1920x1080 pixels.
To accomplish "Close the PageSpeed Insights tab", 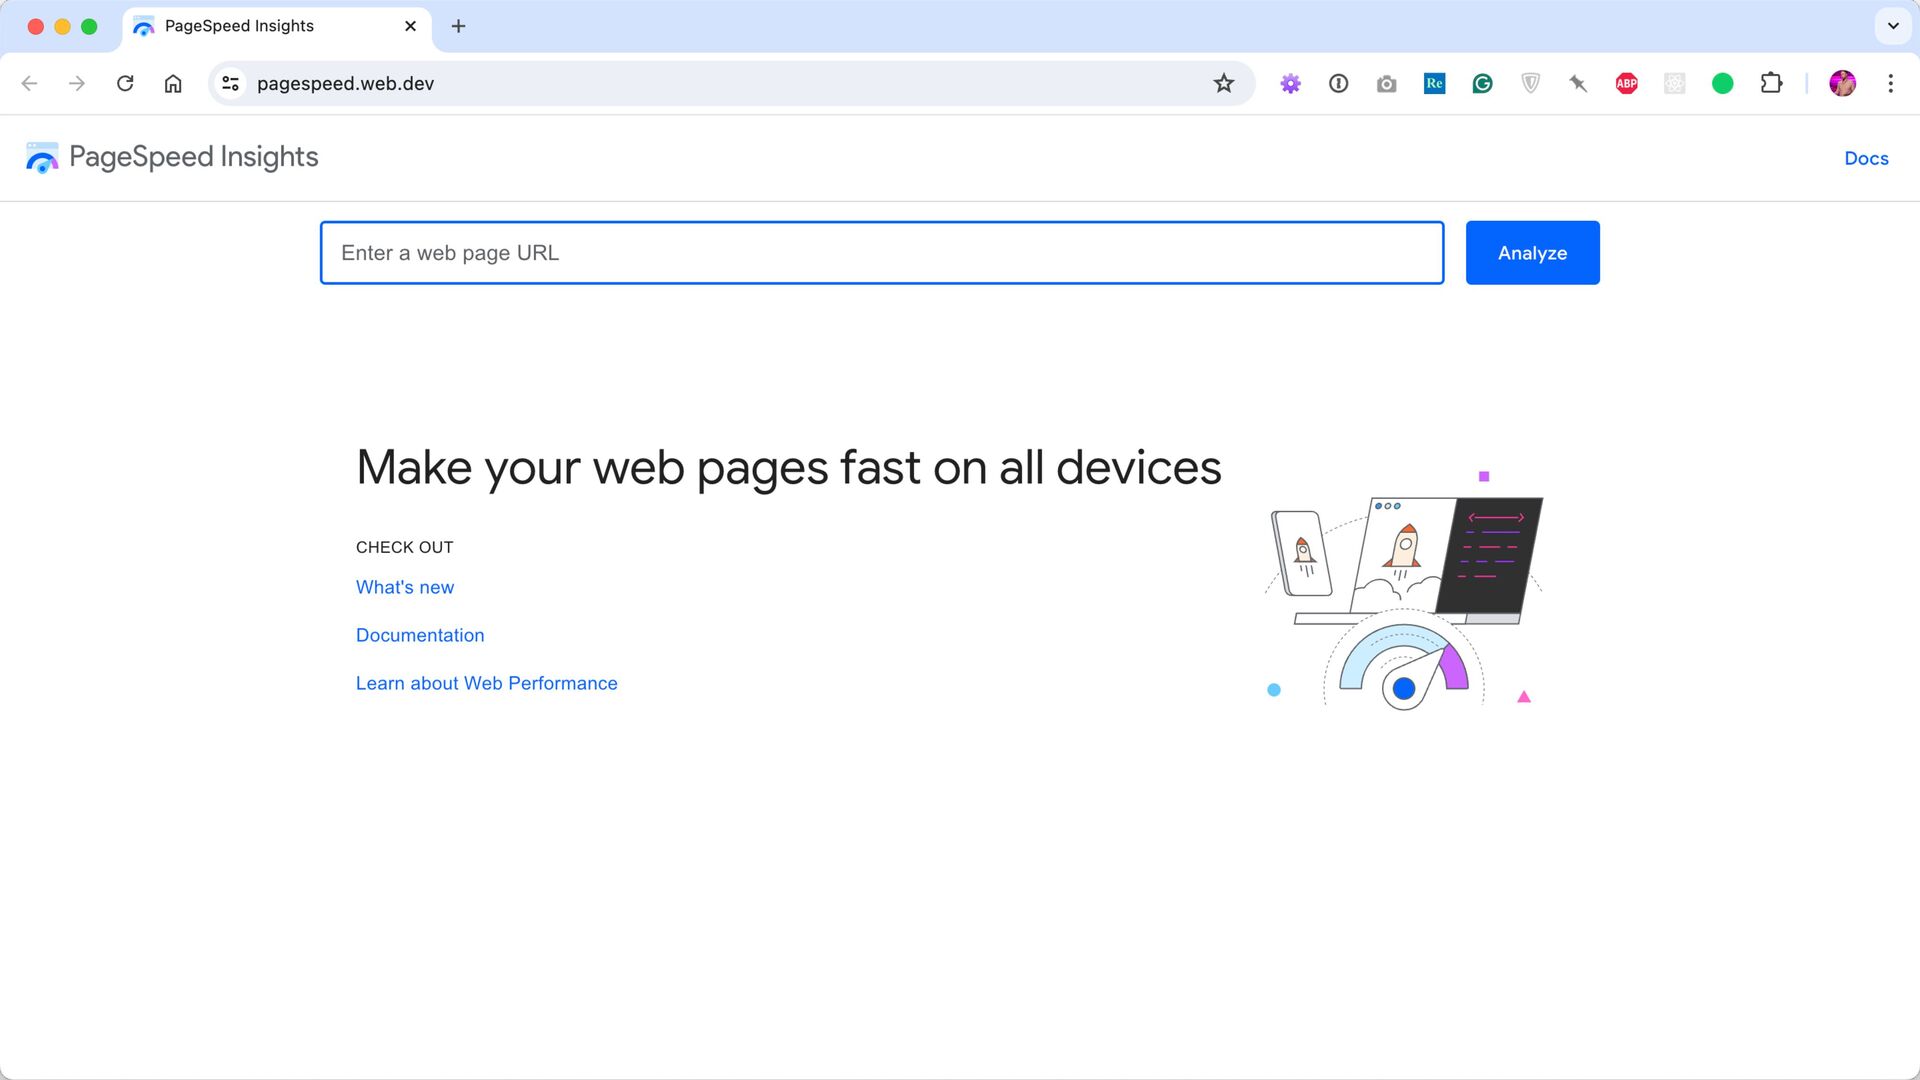I will pyautogui.click(x=410, y=26).
